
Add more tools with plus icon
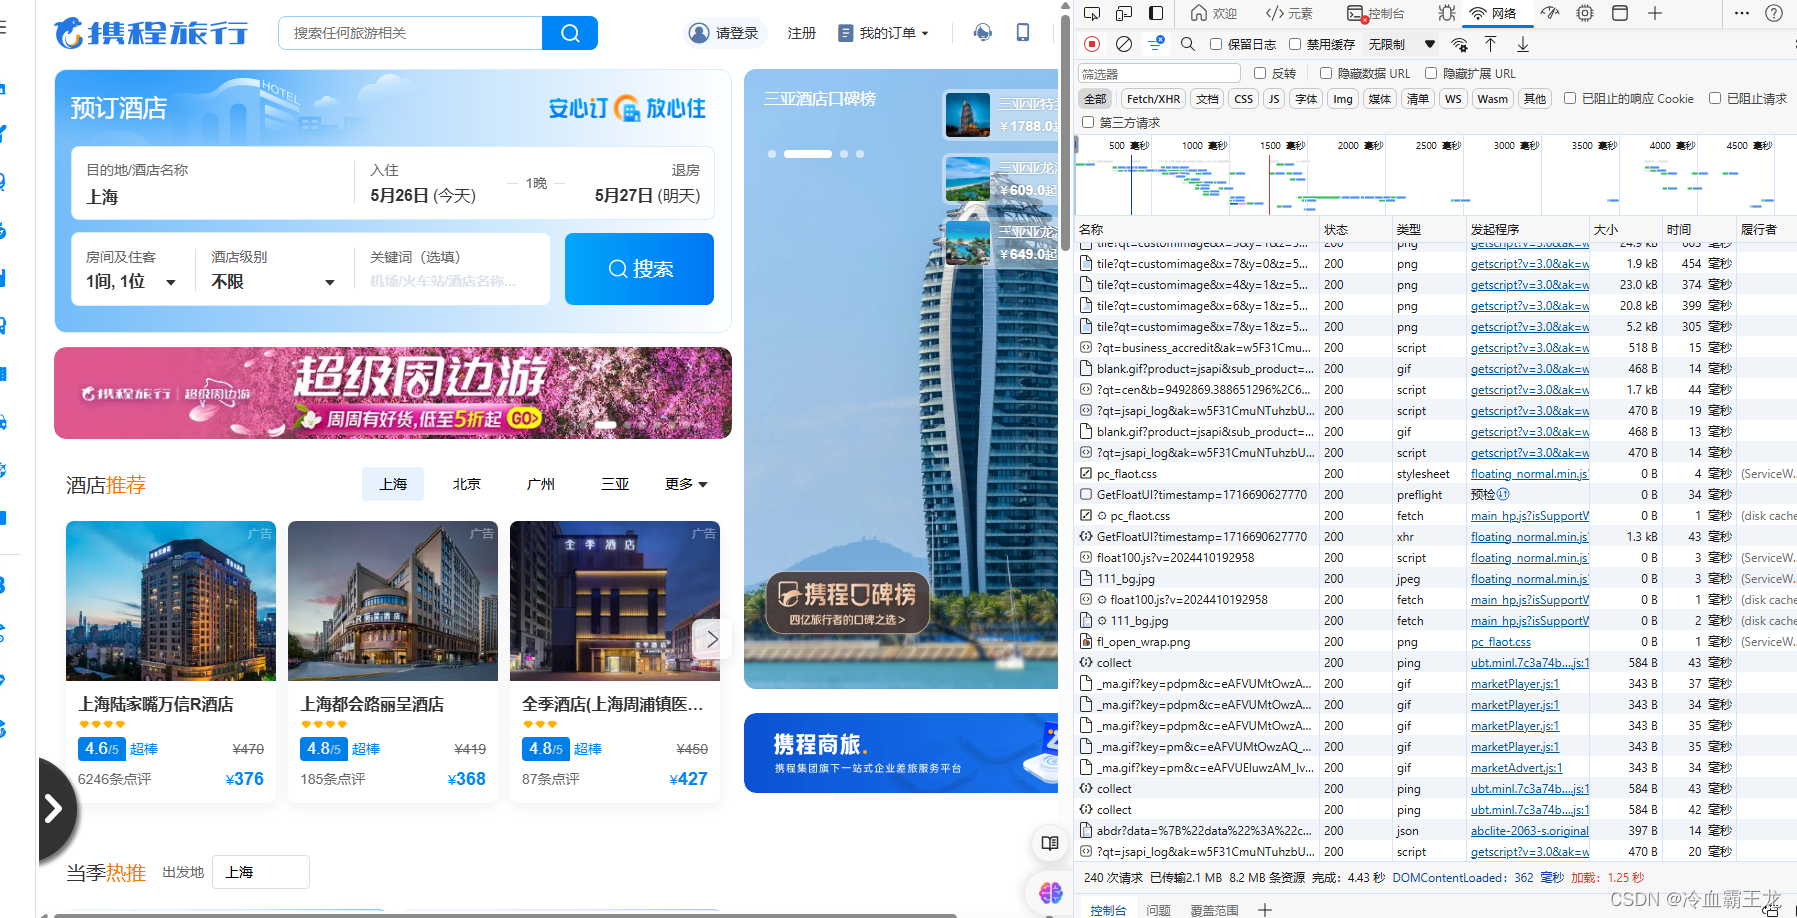click(x=1655, y=13)
